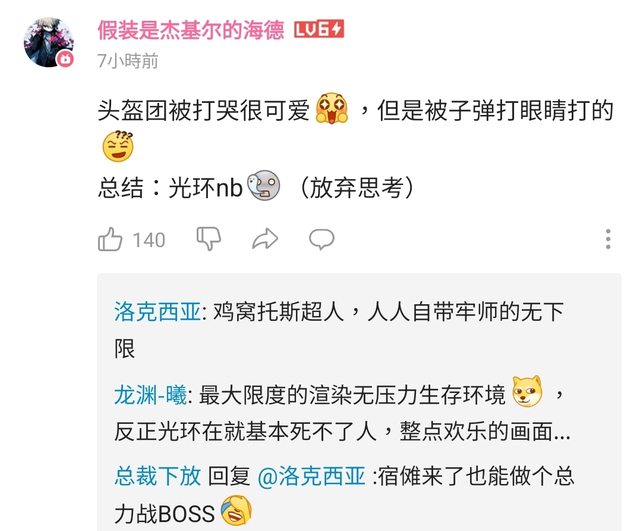This screenshot has width=640, height=531.
Task: Open the commenter's profile avatar
Action: [49, 42]
